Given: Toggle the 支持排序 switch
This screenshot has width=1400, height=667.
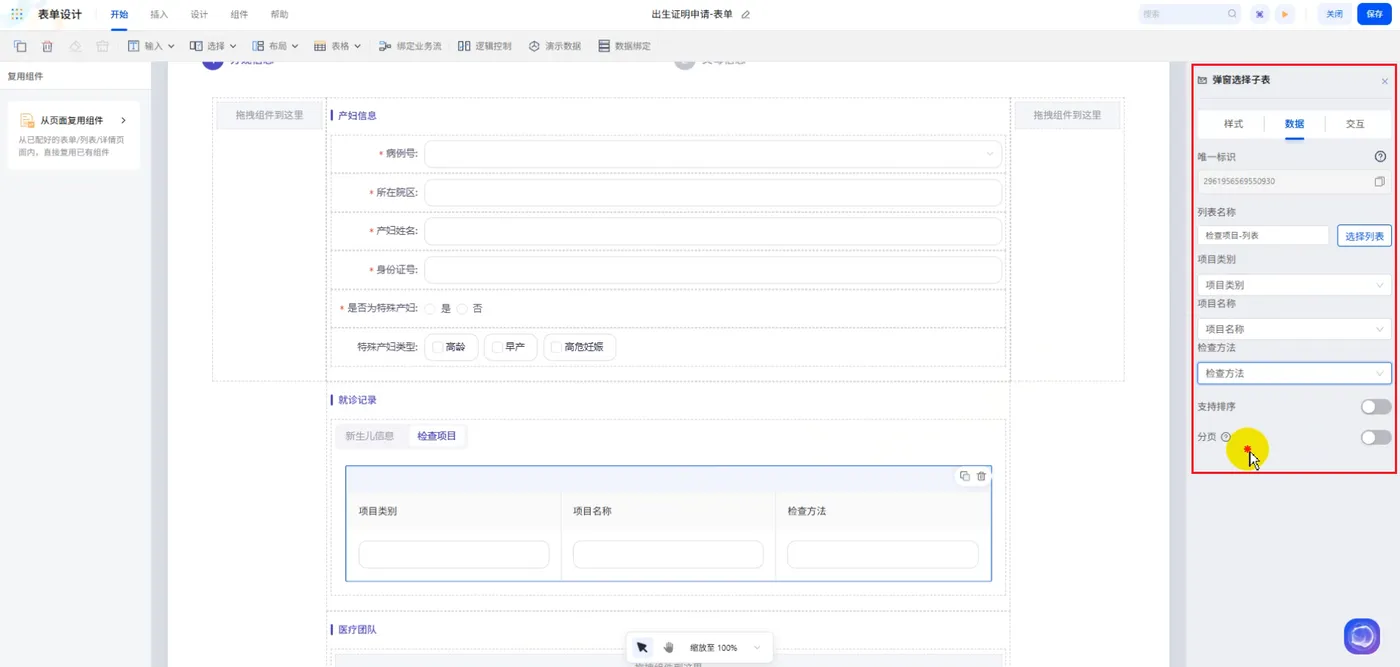Looking at the screenshot, I should point(1375,407).
